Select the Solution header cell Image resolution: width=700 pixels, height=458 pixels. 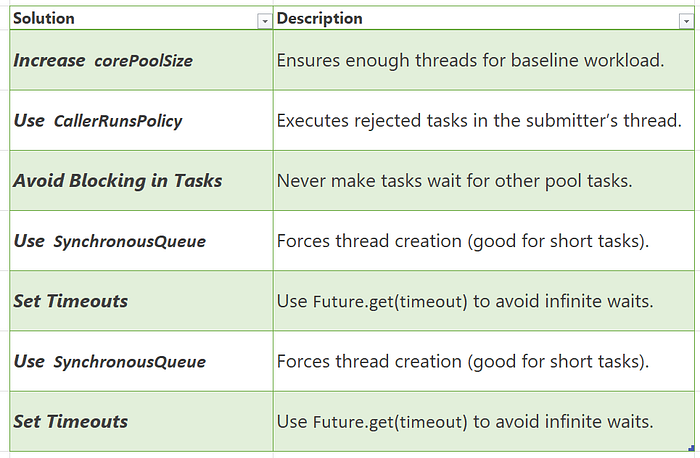pyautogui.click(x=141, y=18)
